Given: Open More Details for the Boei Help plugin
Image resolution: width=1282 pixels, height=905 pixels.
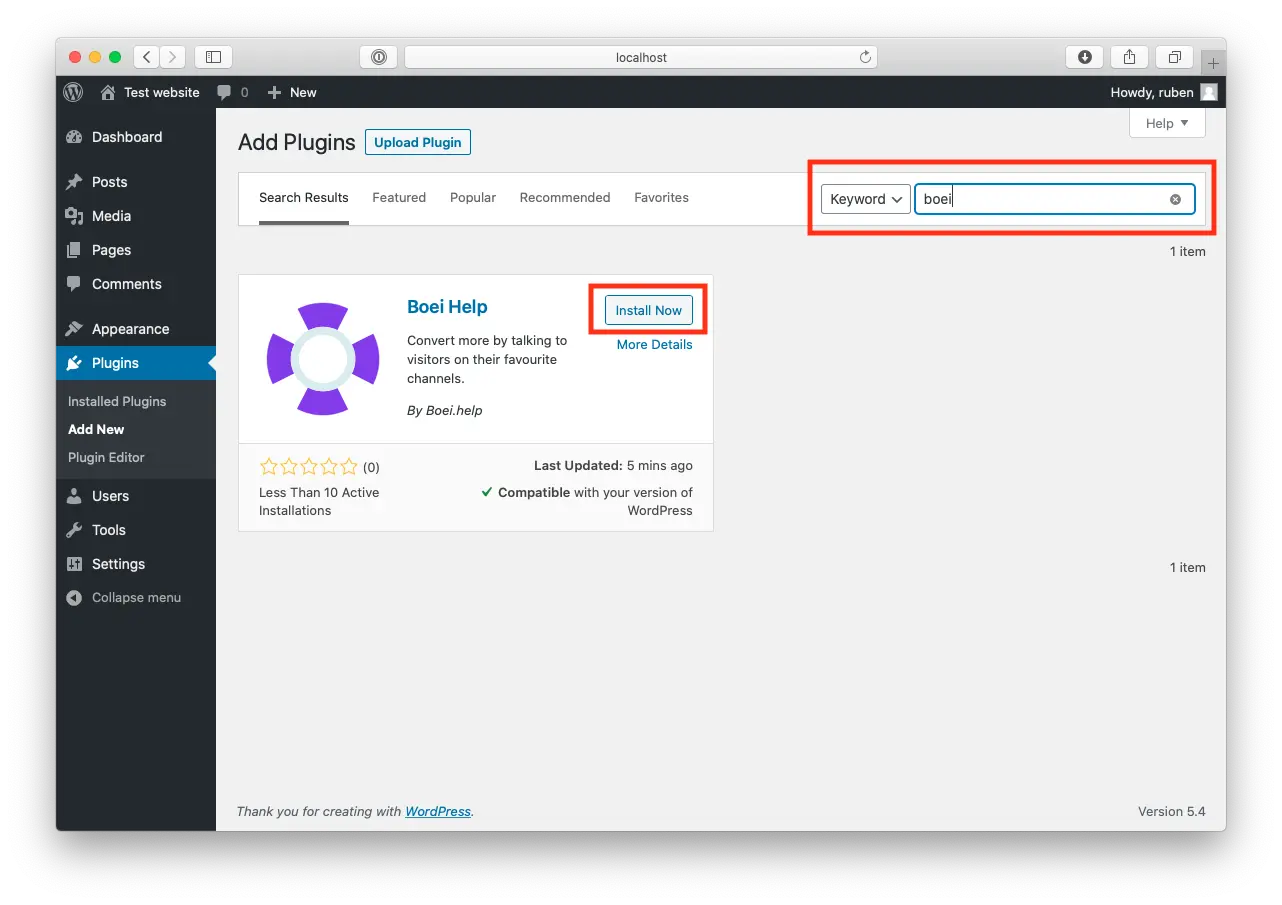Looking at the screenshot, I should tap(655, 344).
